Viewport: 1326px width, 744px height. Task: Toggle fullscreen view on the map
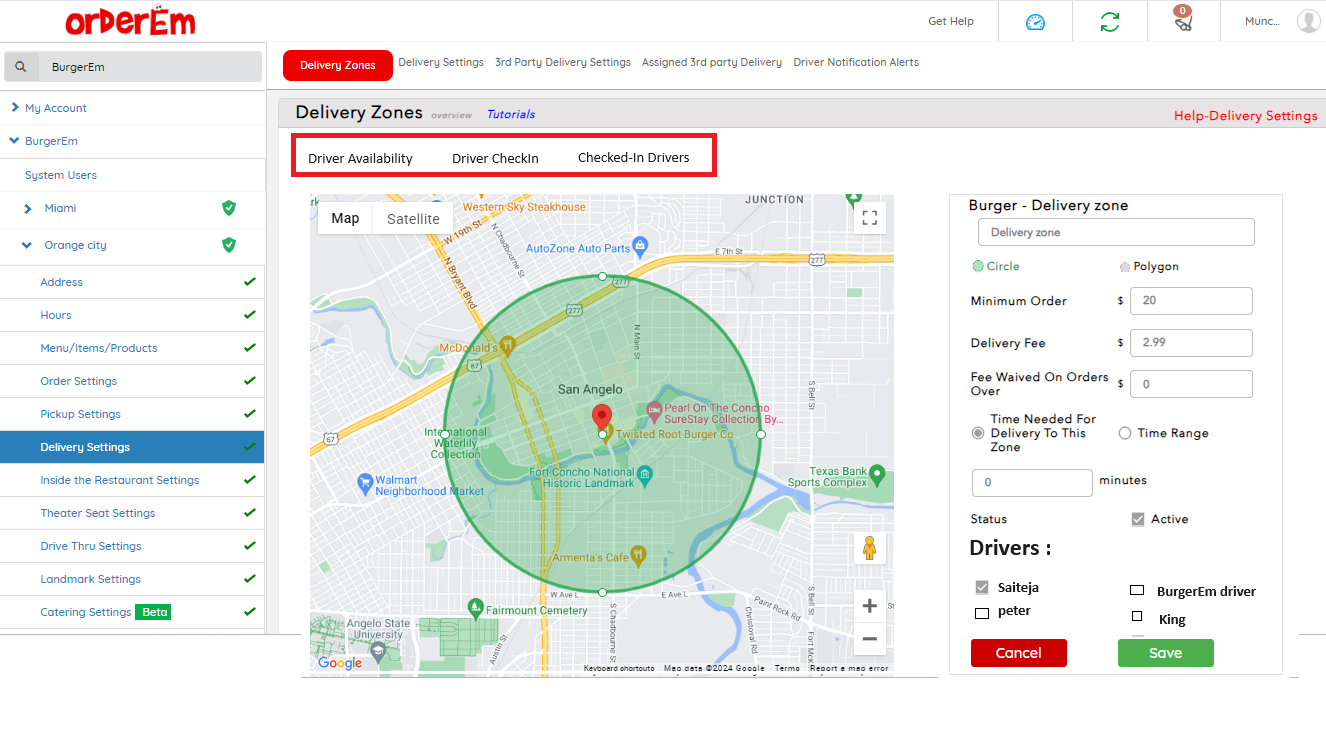pos(869,218)
